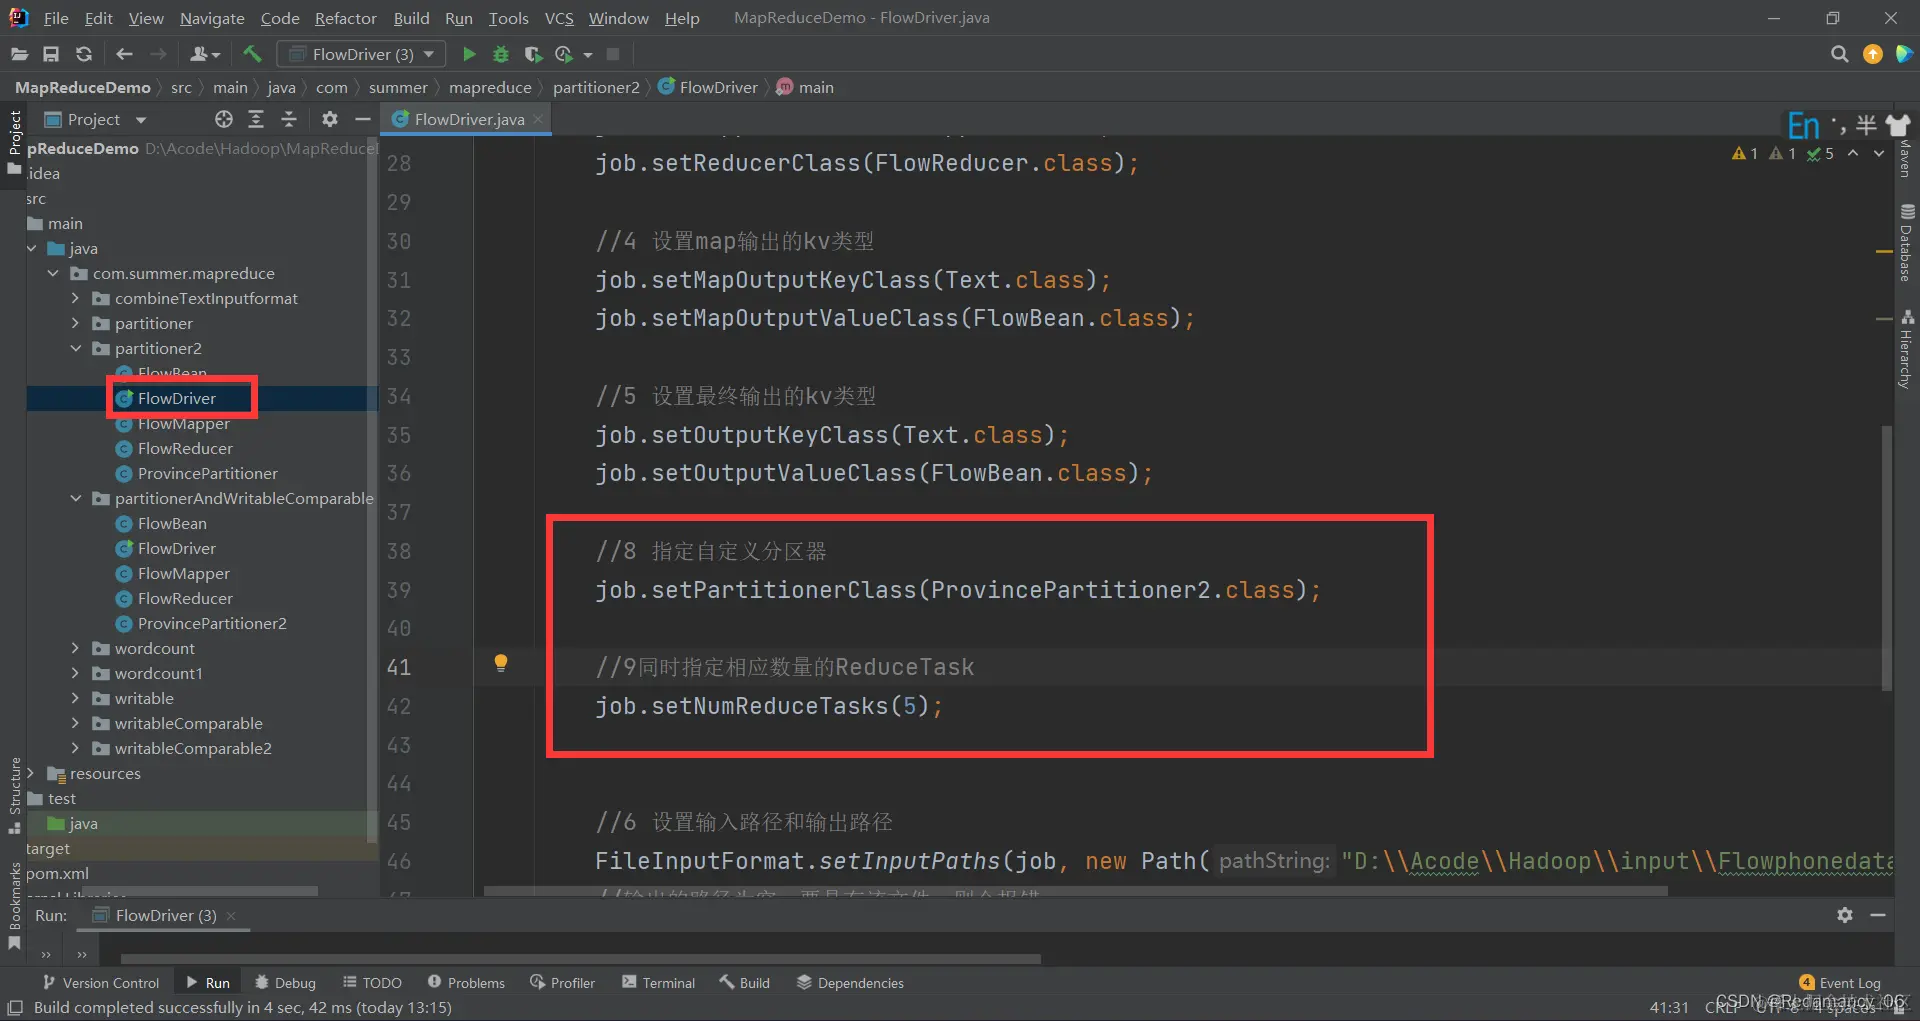Save all files using the floppy icon

click(51, 54)
